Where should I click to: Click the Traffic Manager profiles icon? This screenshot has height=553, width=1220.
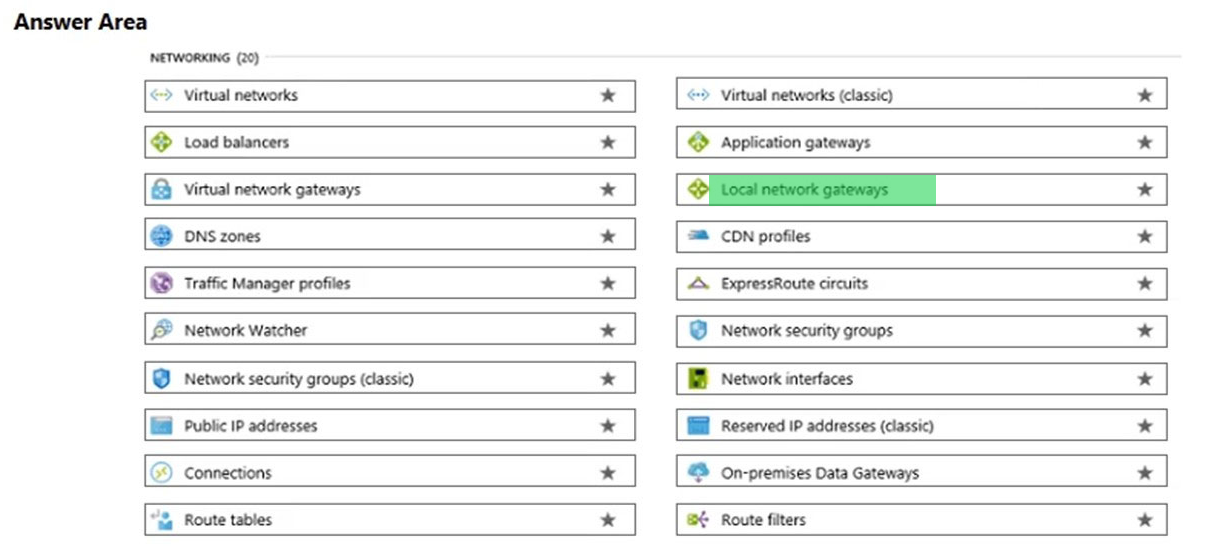coord(161,283)
